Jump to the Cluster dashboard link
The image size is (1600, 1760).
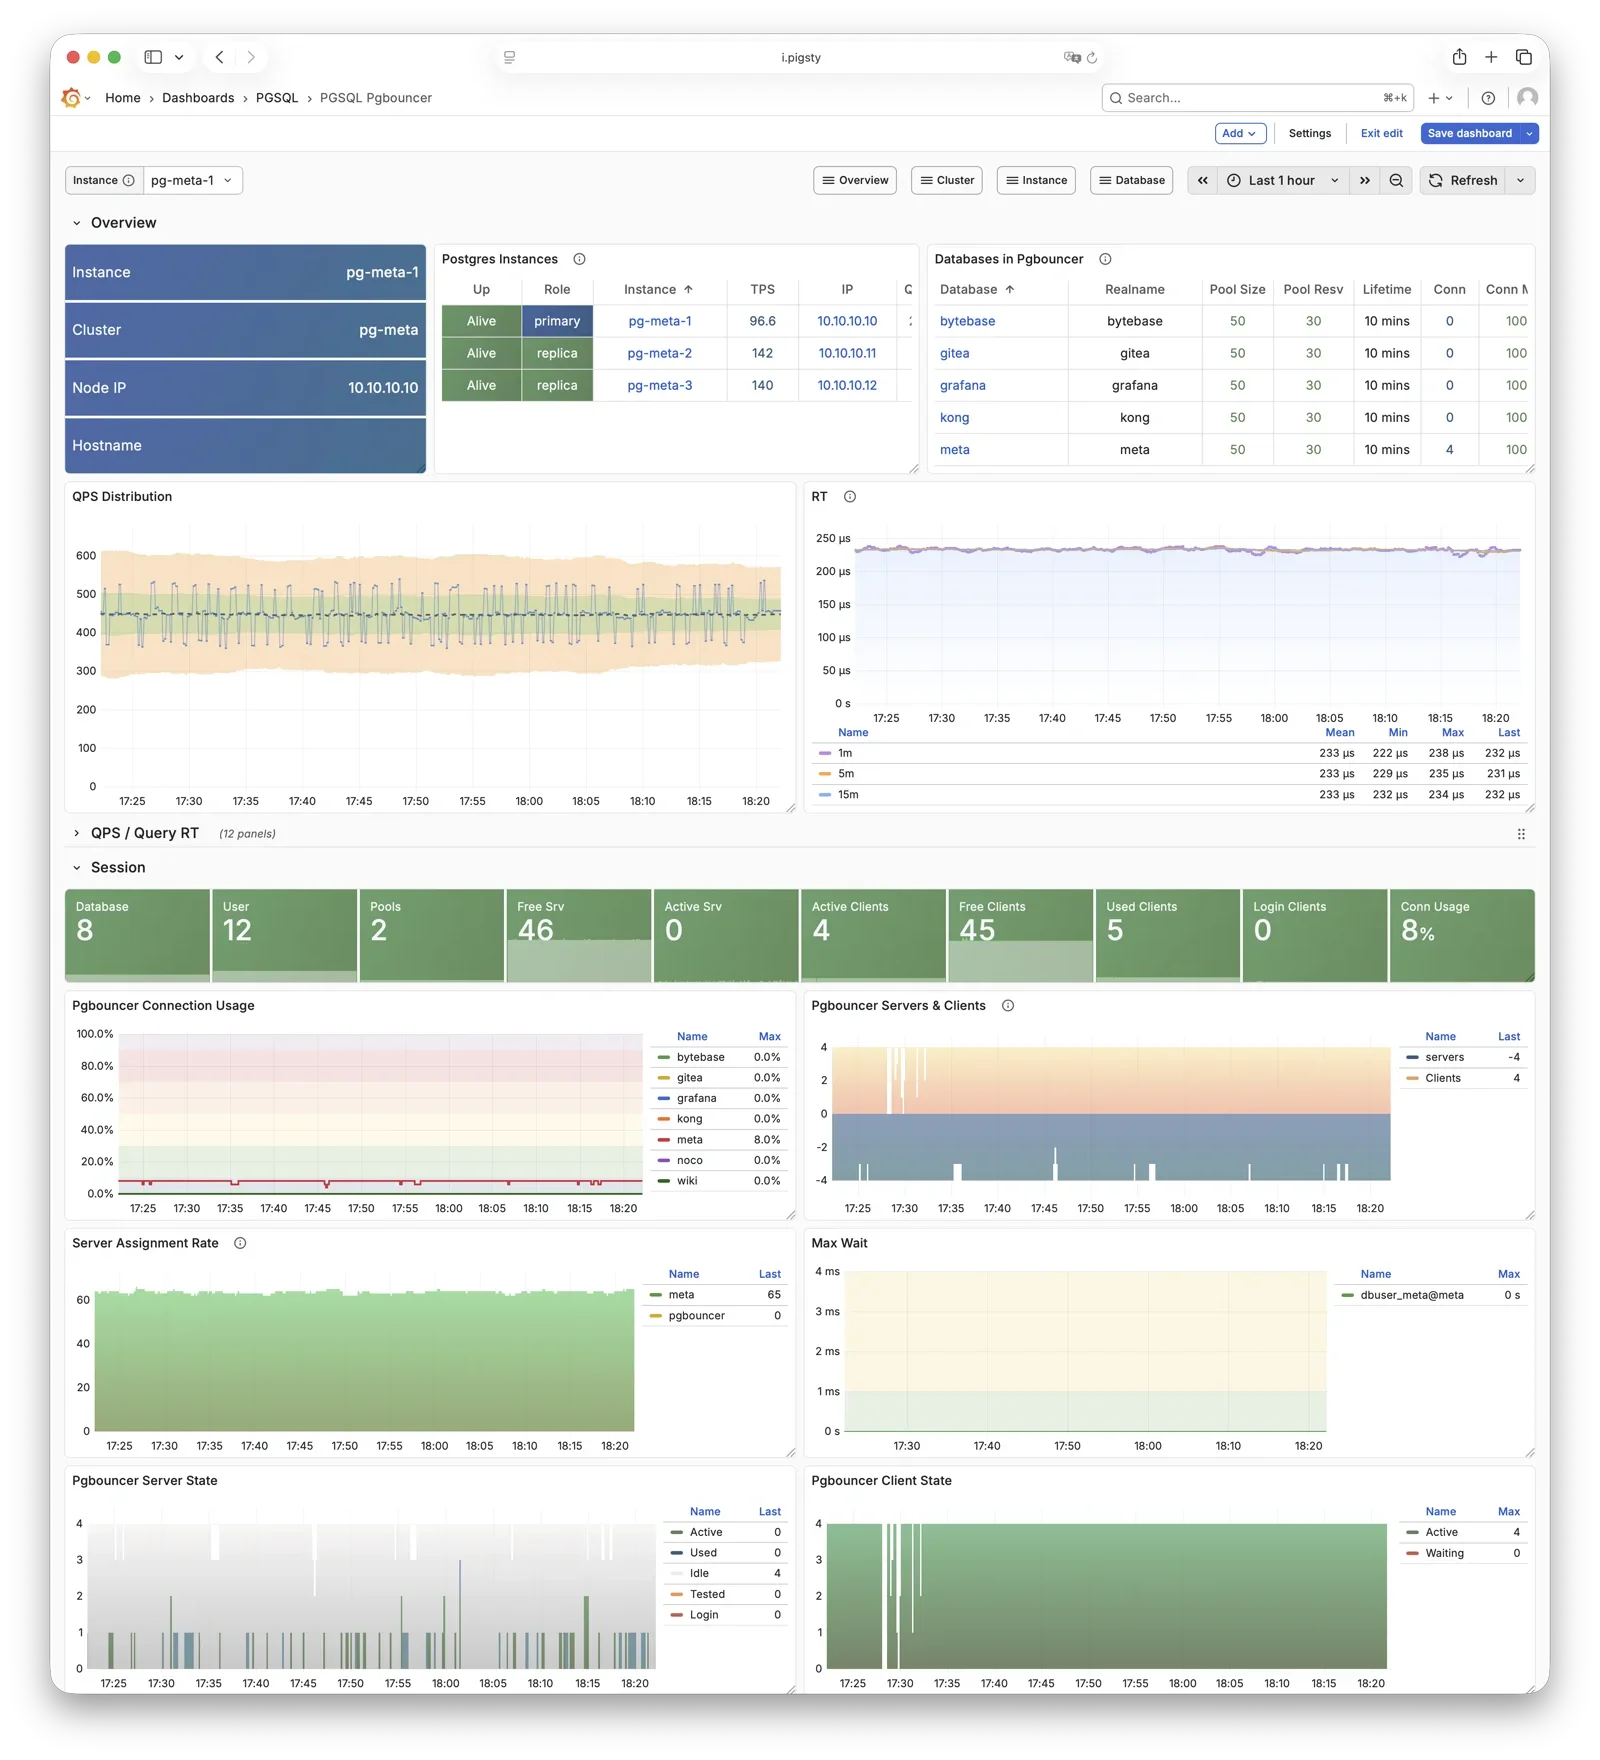pyautogui.click(x=946, y=181)
